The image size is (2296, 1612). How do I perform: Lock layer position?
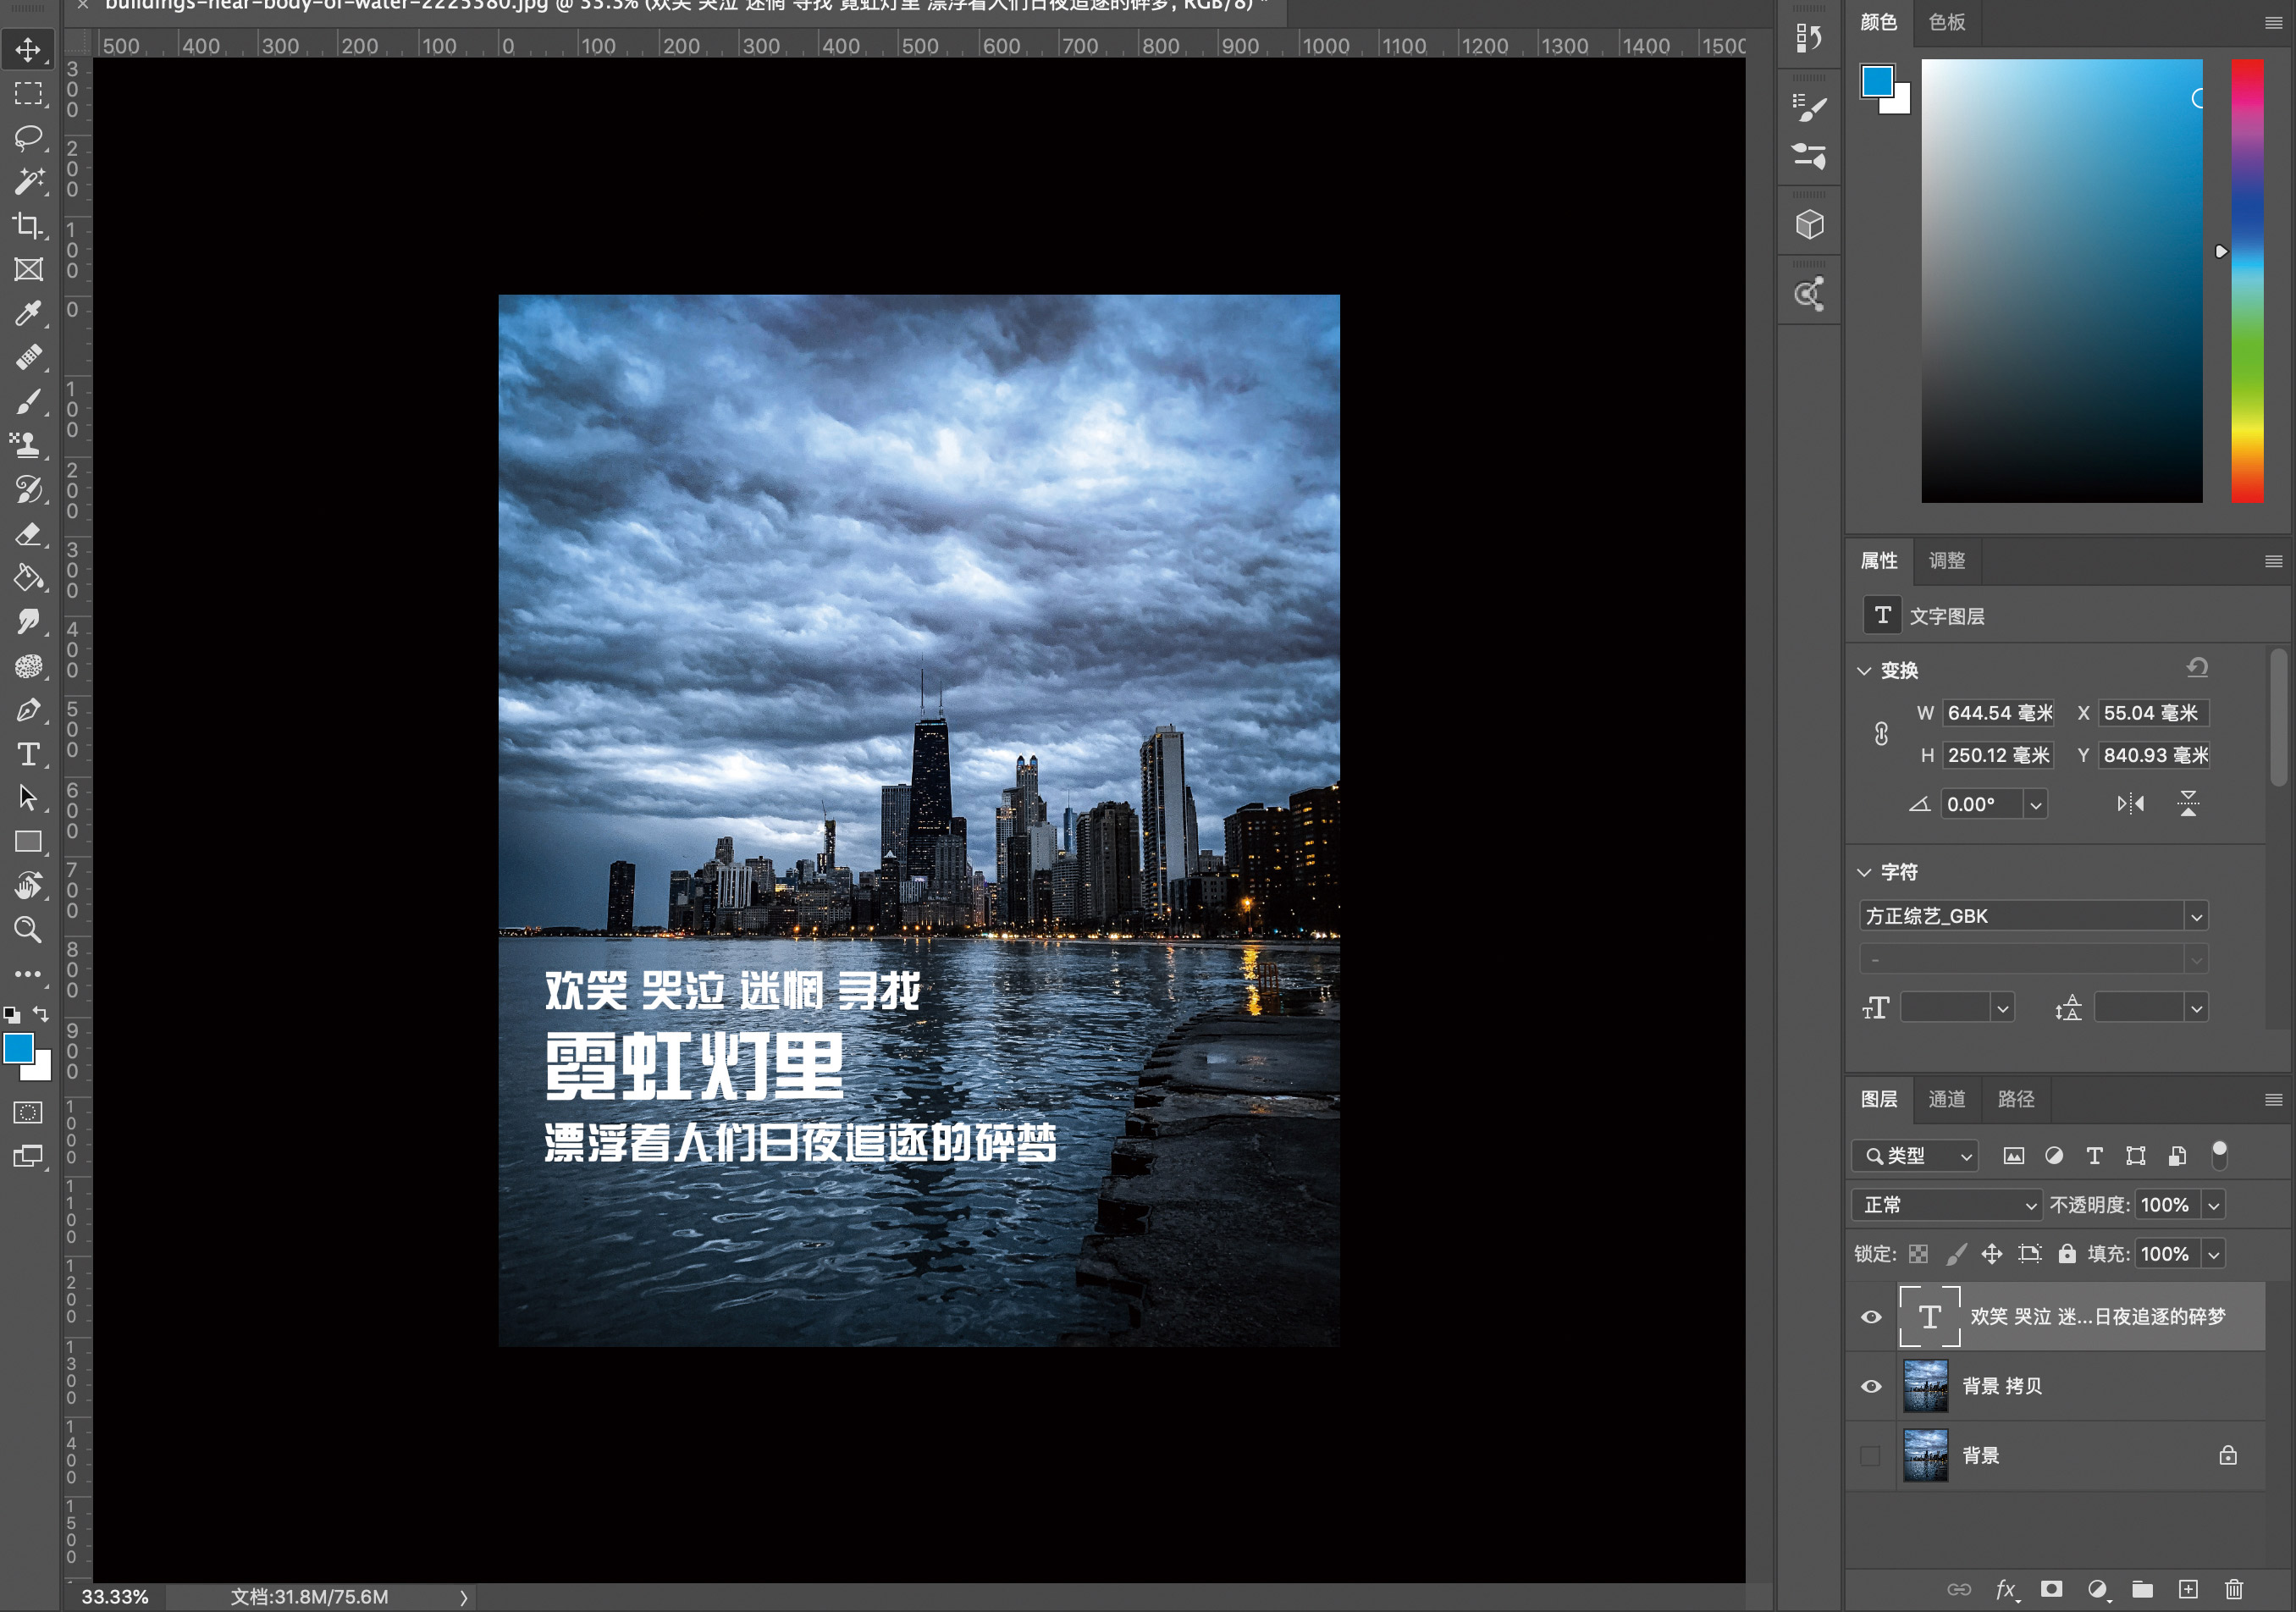click(x=1992, y=1254)
